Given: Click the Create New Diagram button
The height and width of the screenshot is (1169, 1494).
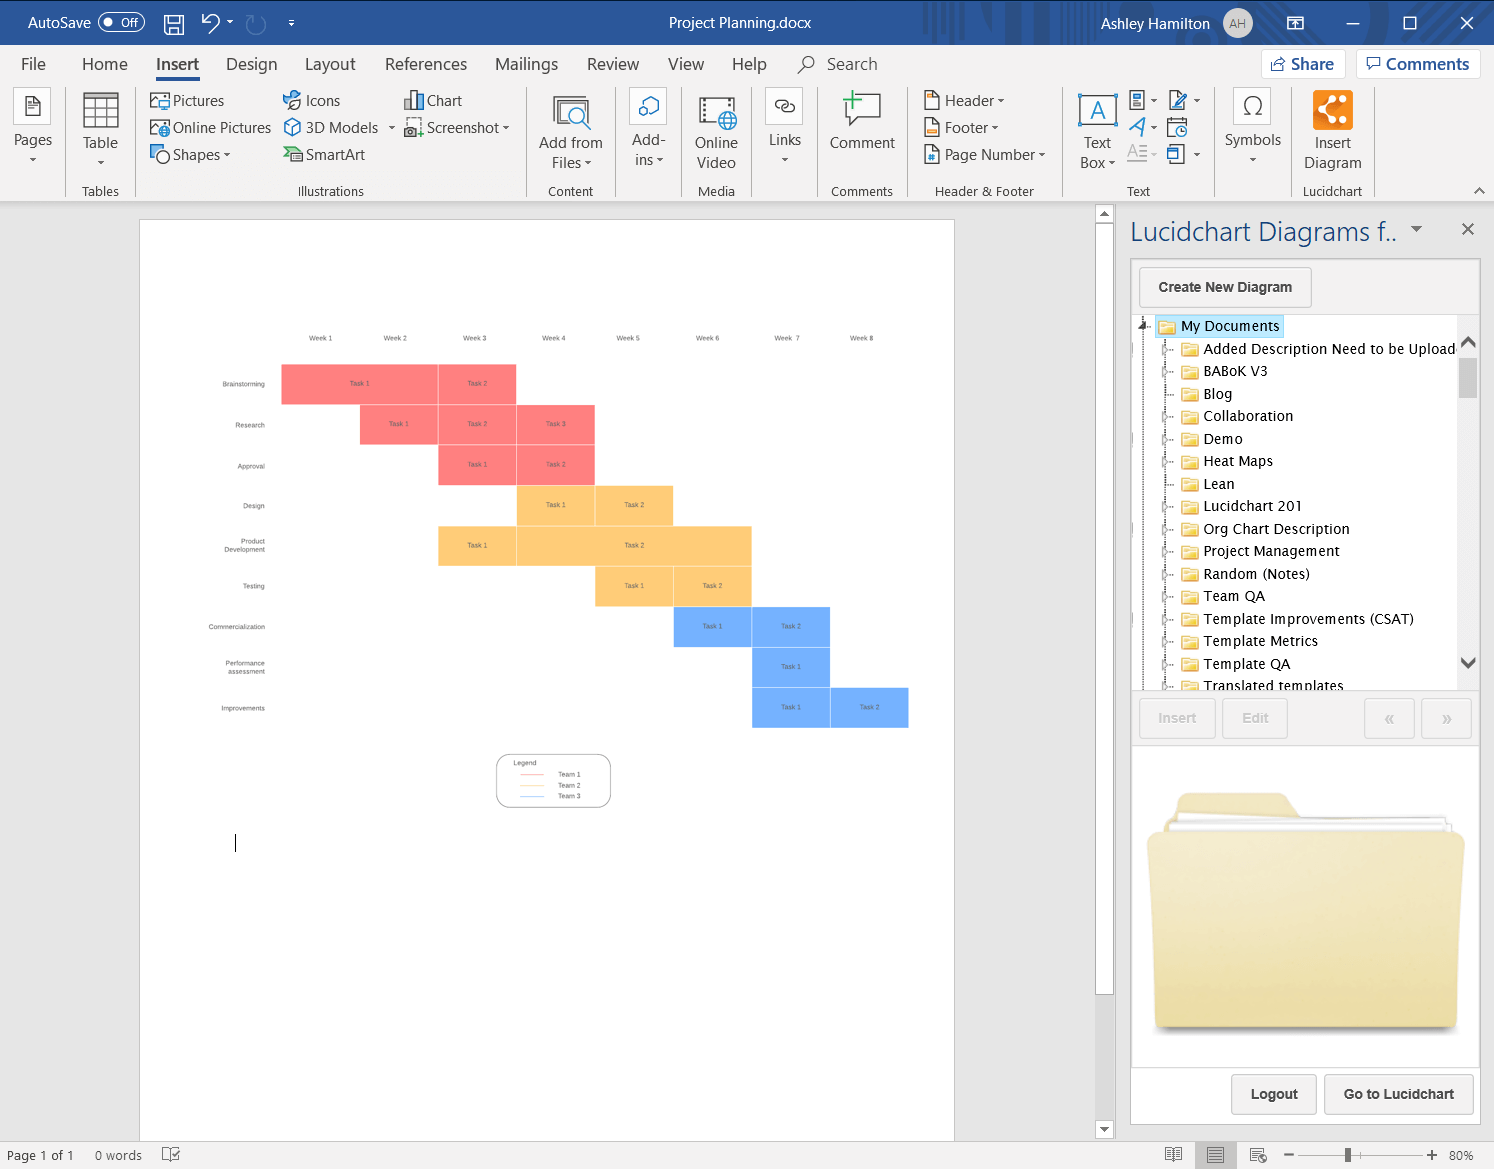Looking at the screenshot, I should coord(1224,287).
